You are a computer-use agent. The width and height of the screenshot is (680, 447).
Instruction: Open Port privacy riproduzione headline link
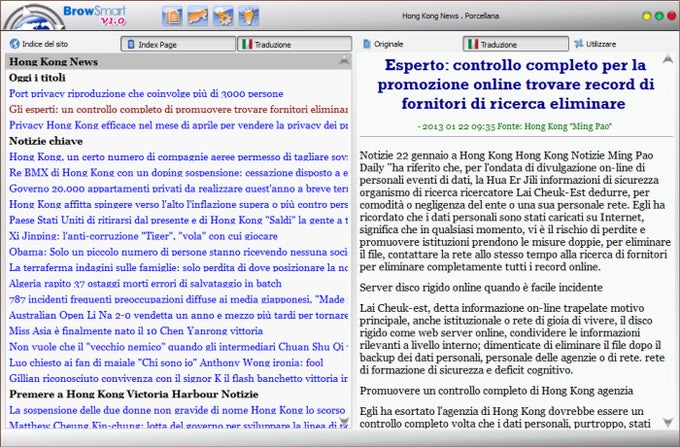tap(146, 93)
